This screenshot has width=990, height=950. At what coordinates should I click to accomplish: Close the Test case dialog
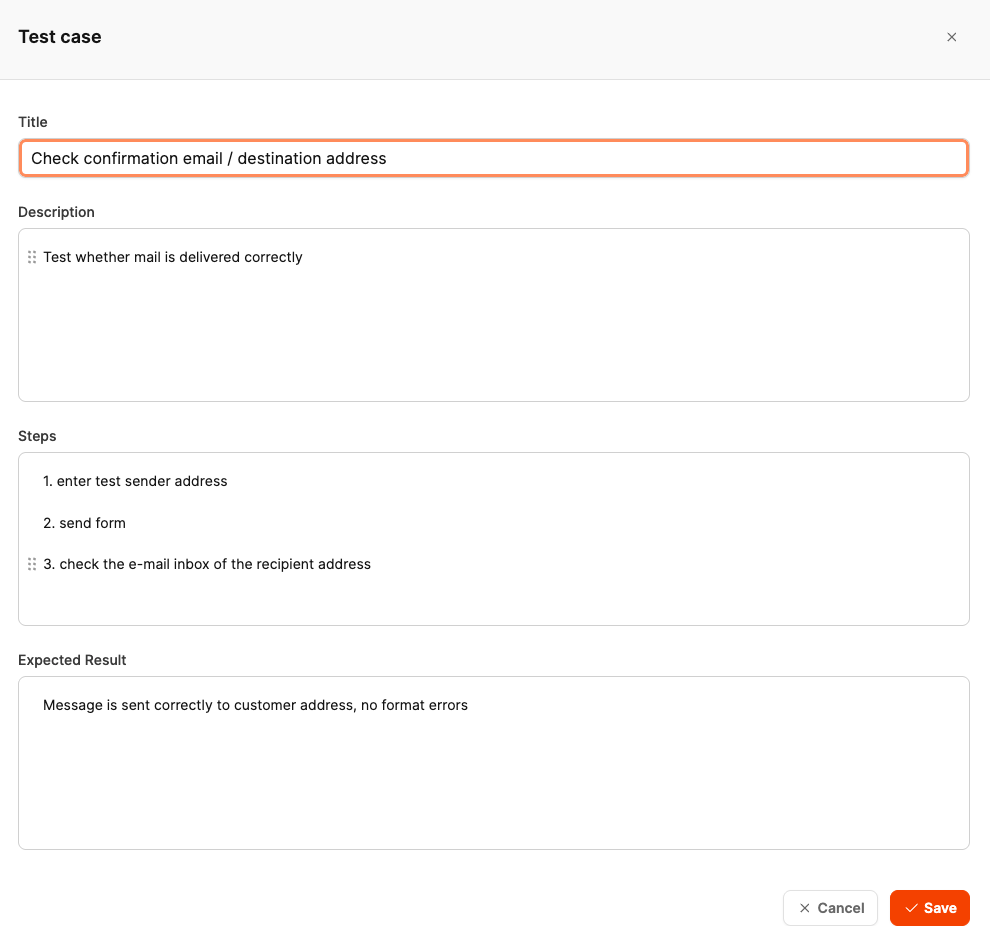[951, 37]
